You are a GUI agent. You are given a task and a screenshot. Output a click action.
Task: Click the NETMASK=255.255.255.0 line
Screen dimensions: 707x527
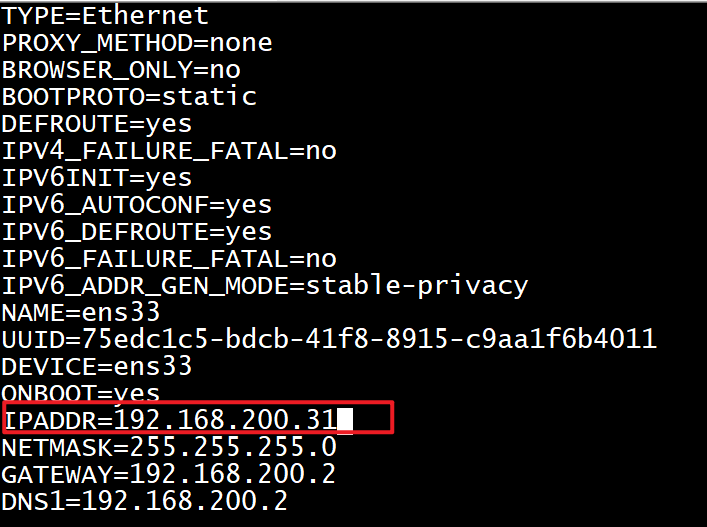click(x=169, y=446)
